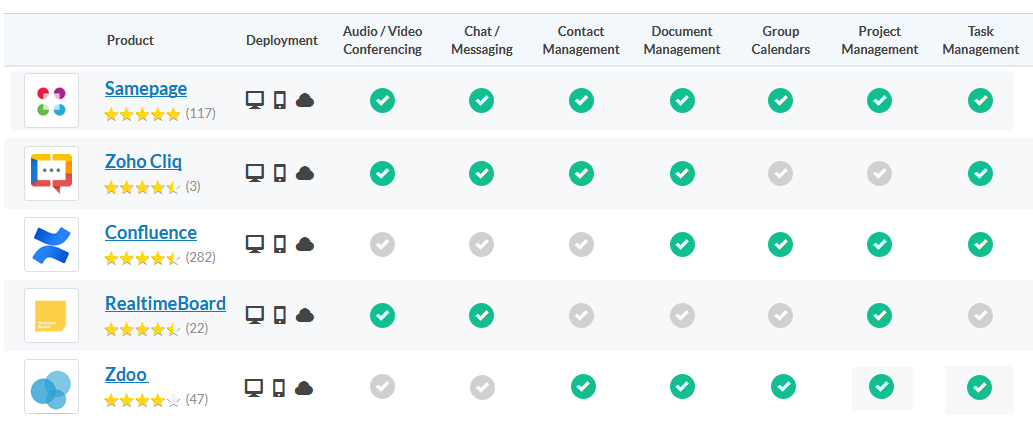
Task: Click RealtimeBoard desktop deployment icon
Action: [255, 315]
